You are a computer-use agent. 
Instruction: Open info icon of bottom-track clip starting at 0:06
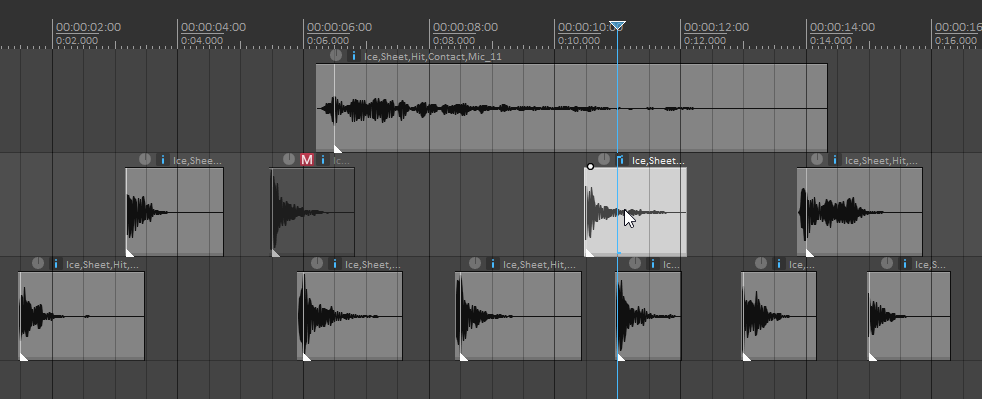[x=335, y=264]
